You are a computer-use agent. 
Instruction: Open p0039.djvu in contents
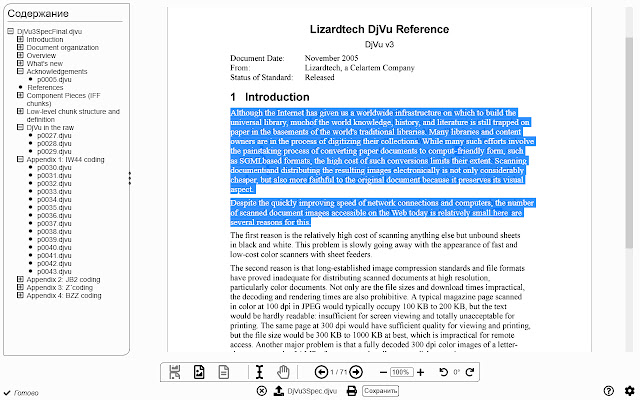54,239
